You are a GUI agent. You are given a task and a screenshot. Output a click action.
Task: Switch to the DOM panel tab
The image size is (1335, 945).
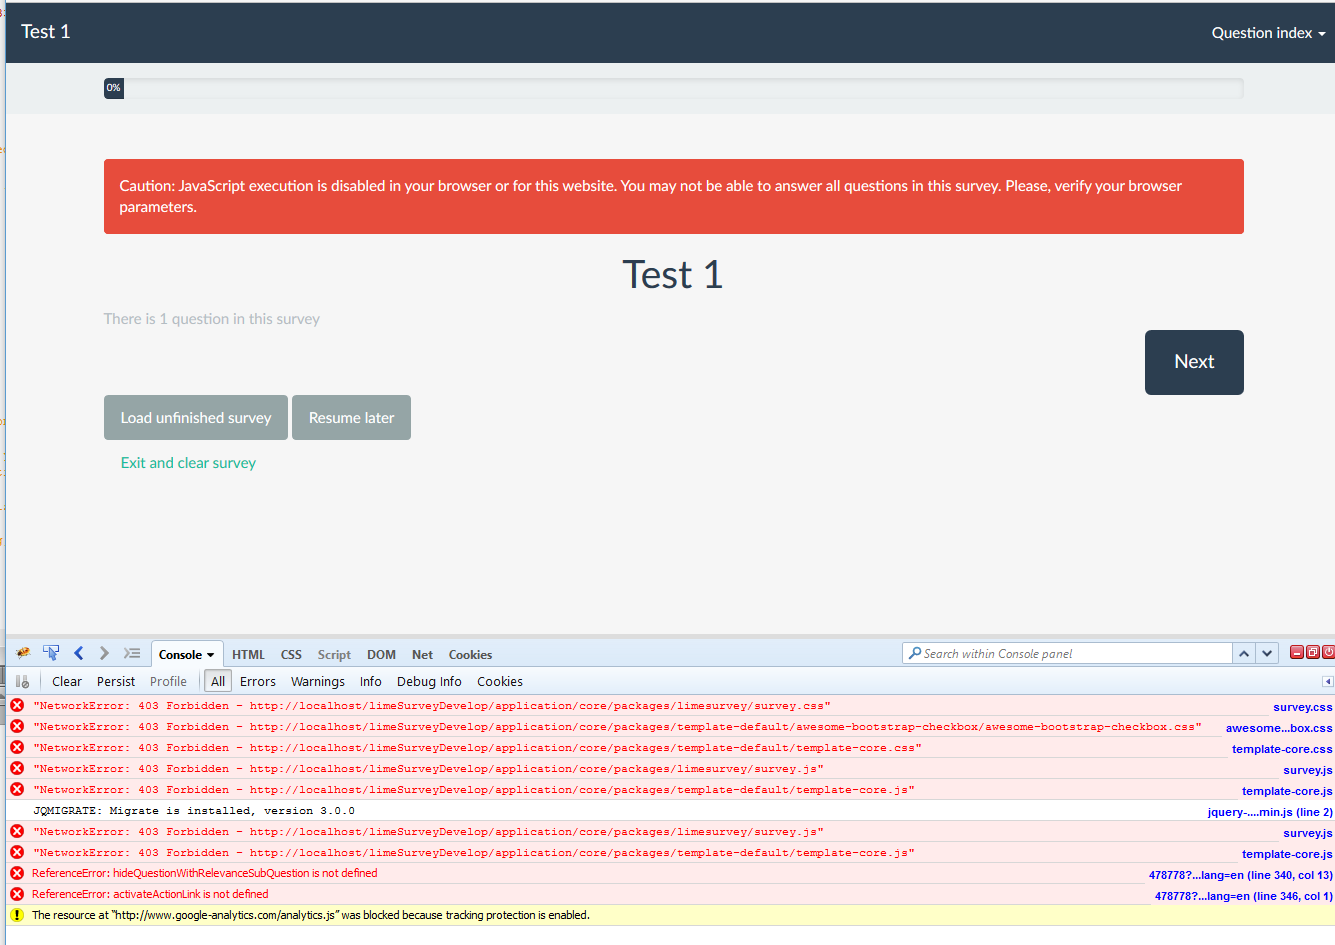(381, 655)
